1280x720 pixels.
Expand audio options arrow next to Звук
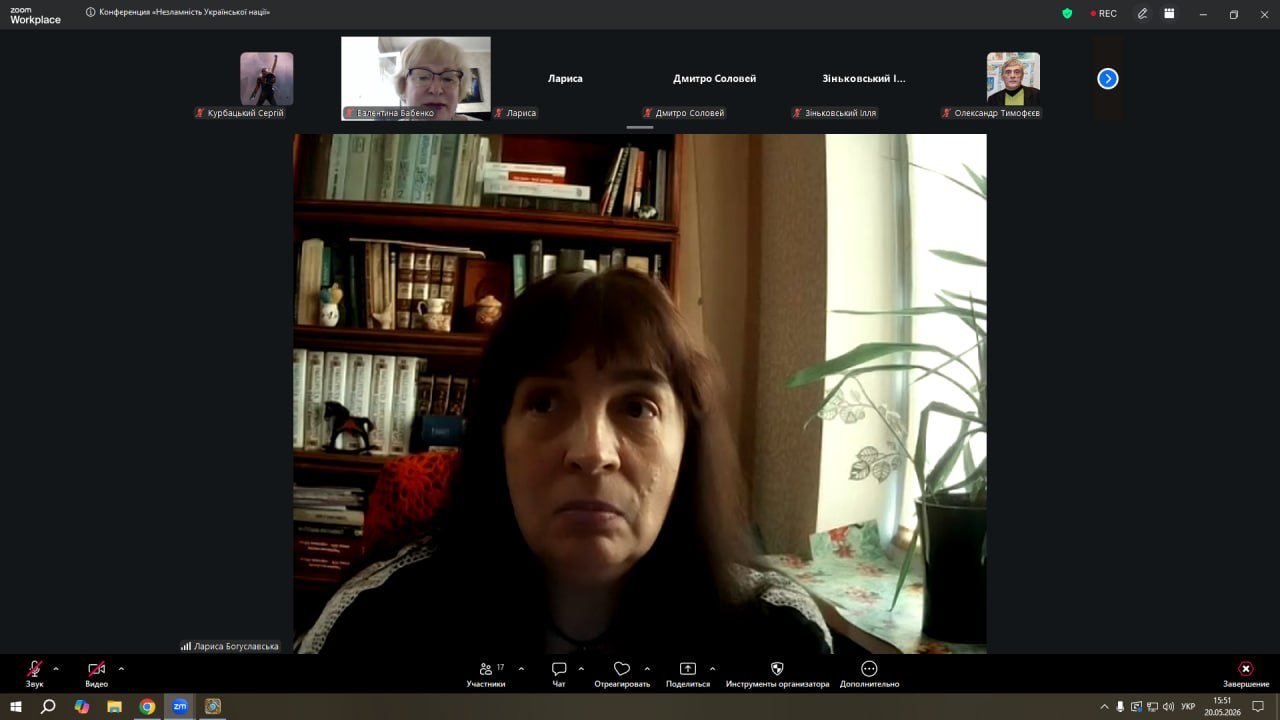coord(56,669)
